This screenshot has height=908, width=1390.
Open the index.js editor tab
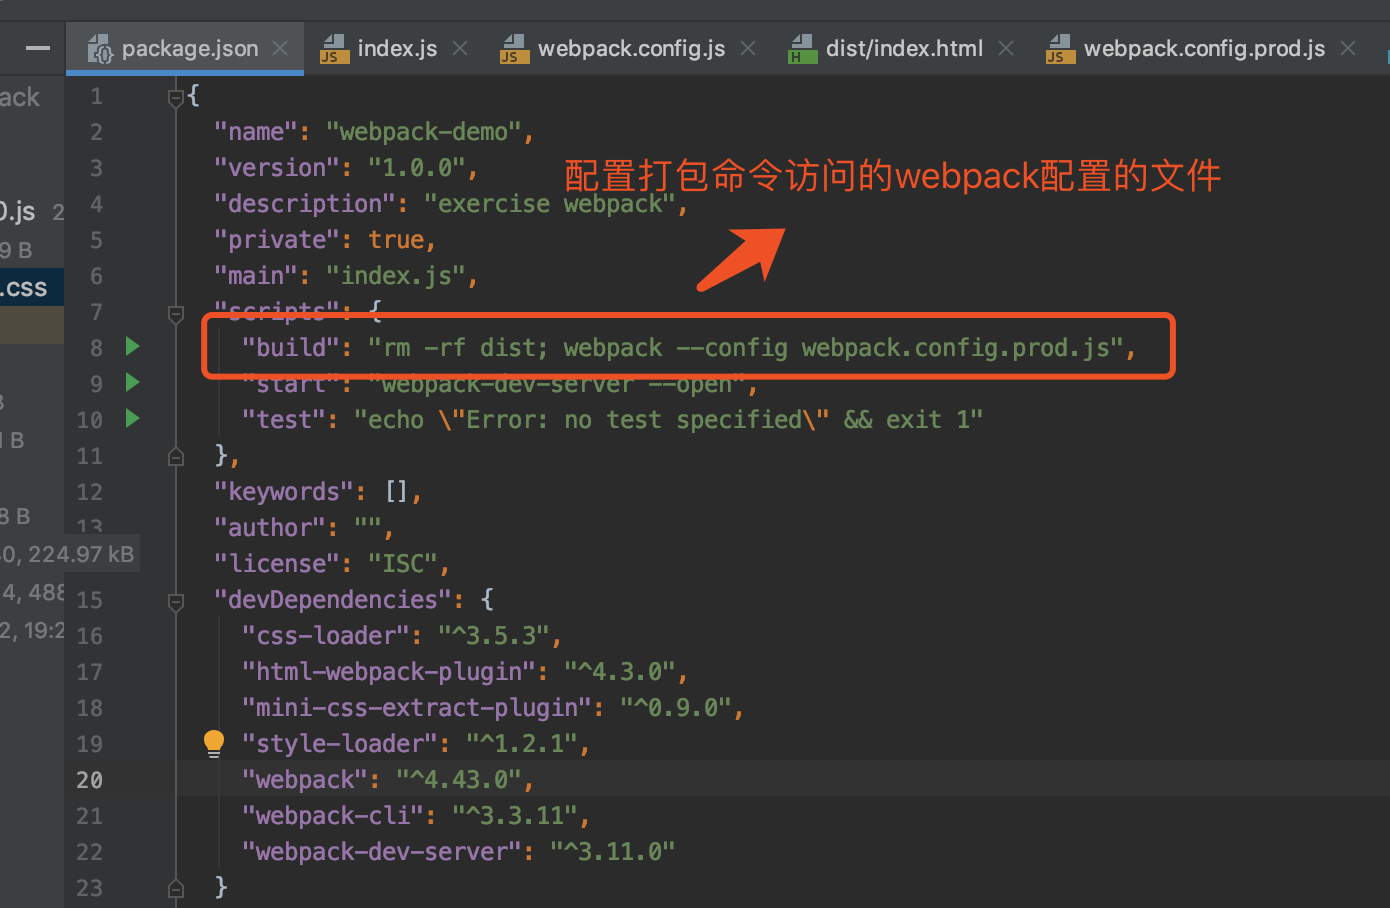(x=396, y=48)
